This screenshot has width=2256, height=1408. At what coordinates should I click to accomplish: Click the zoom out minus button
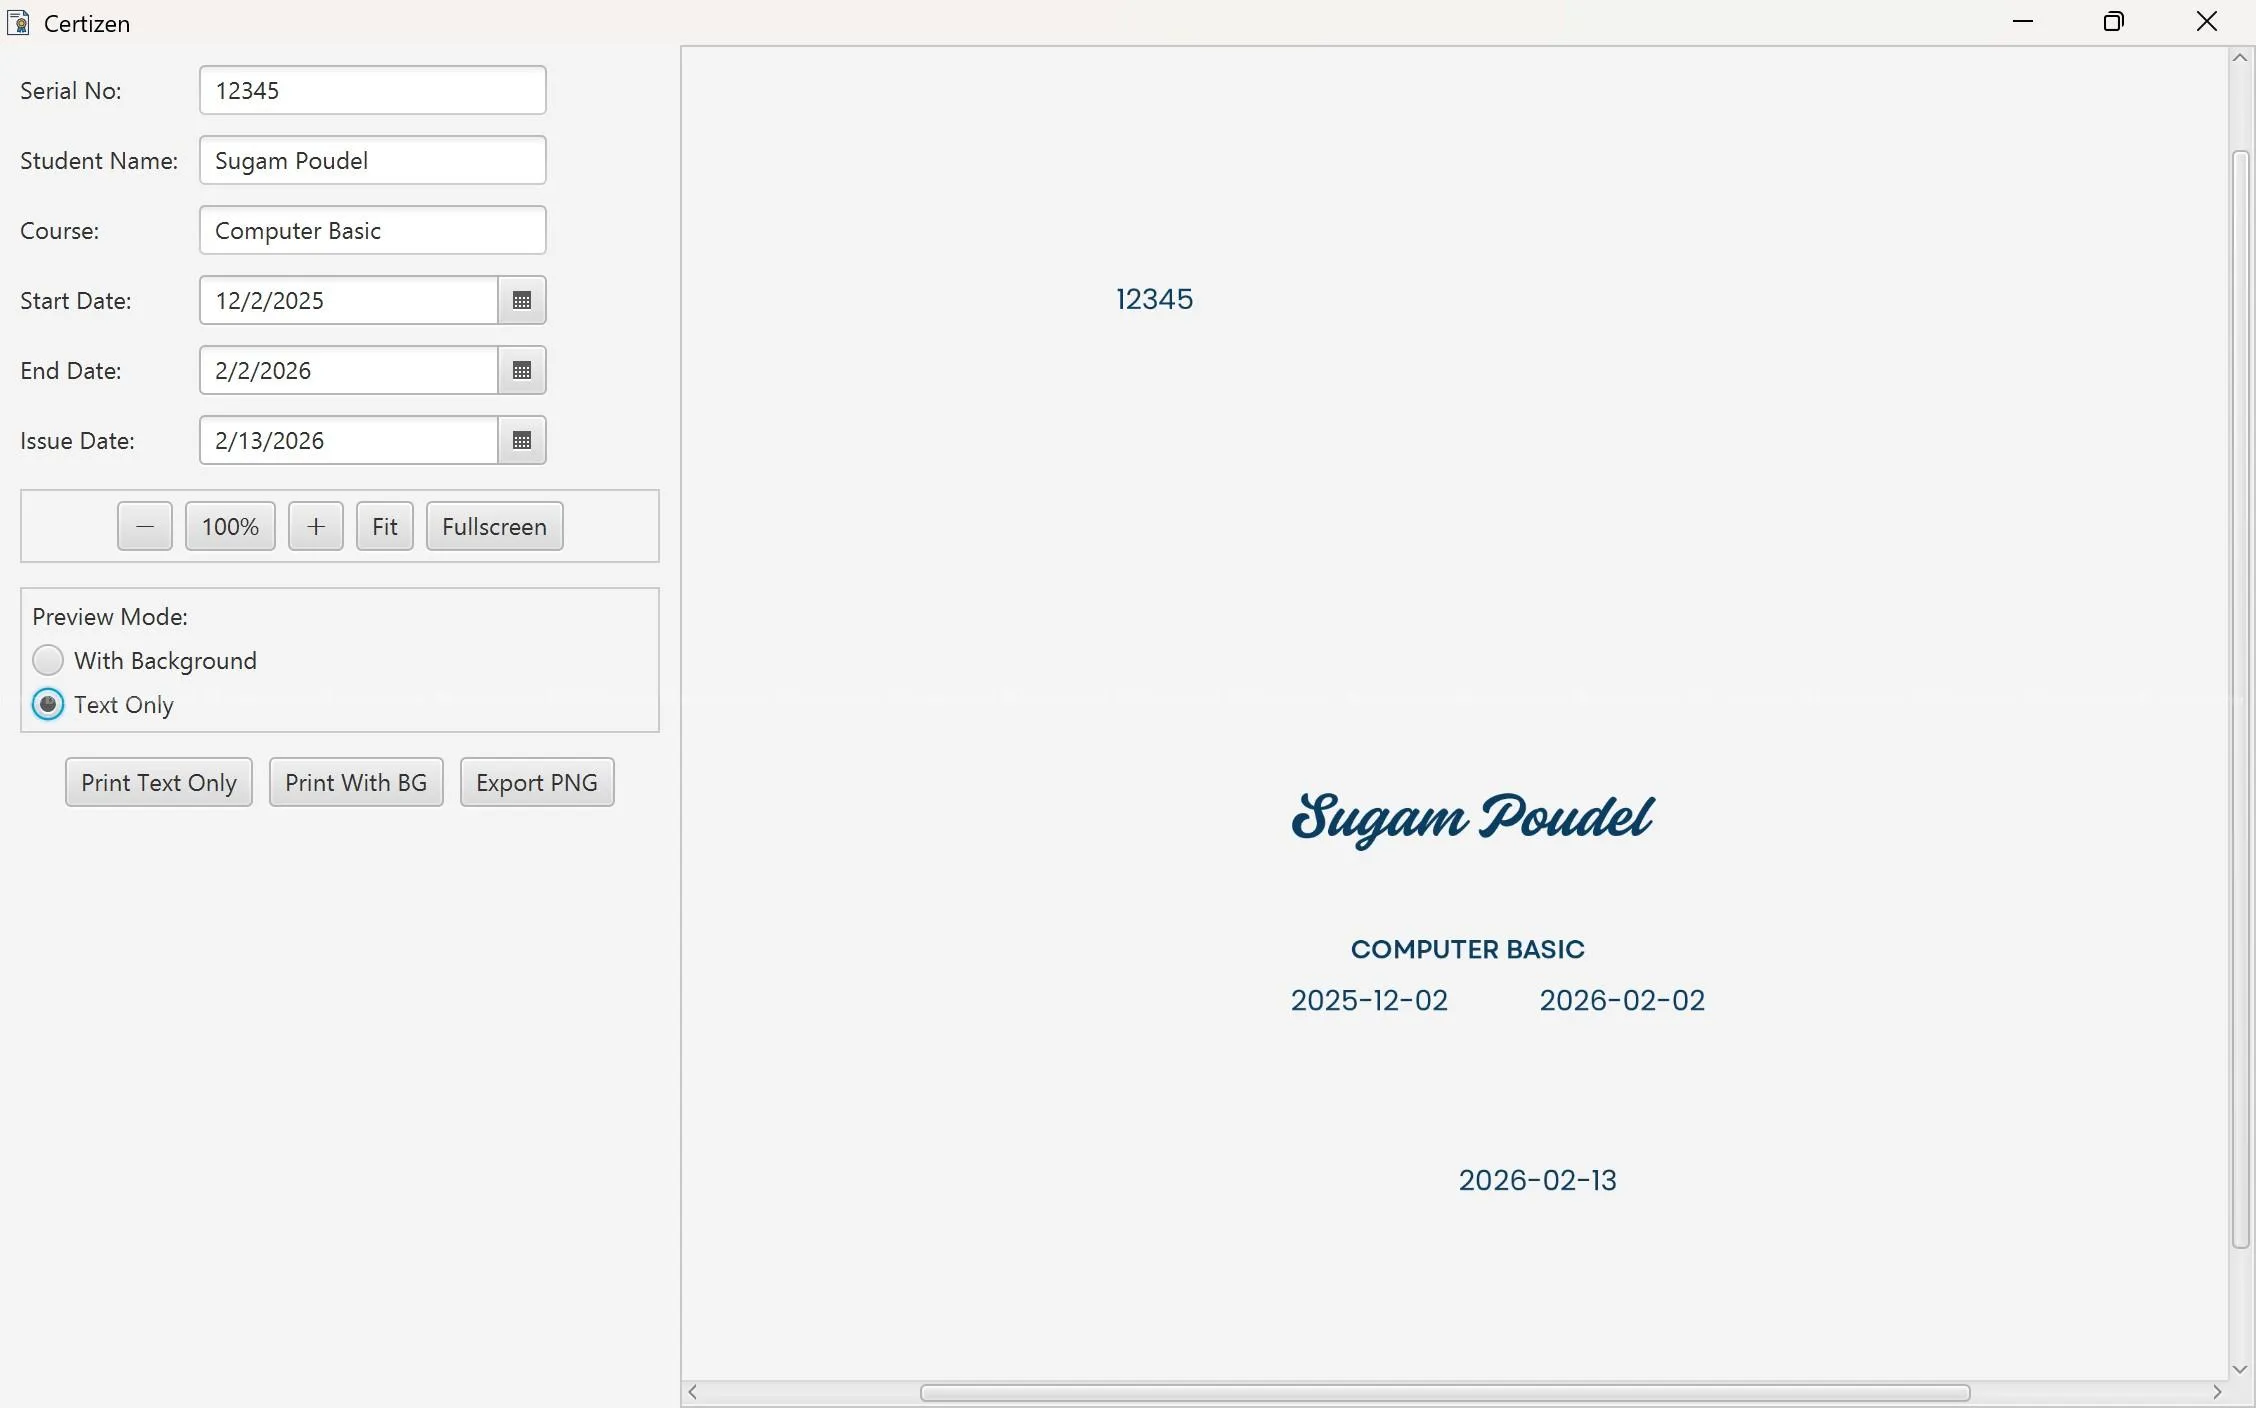pyautogui.click(x=144, y=526)
